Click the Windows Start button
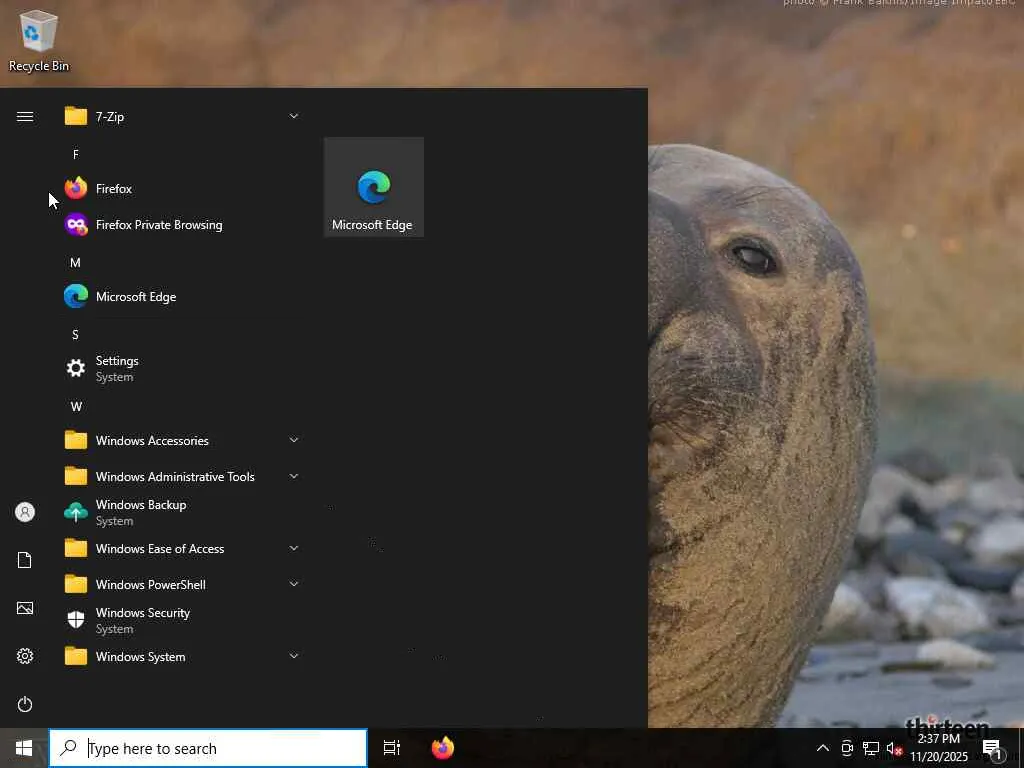Image resolution: width=1024 pixels, height=768 pixels. point(24,748)
